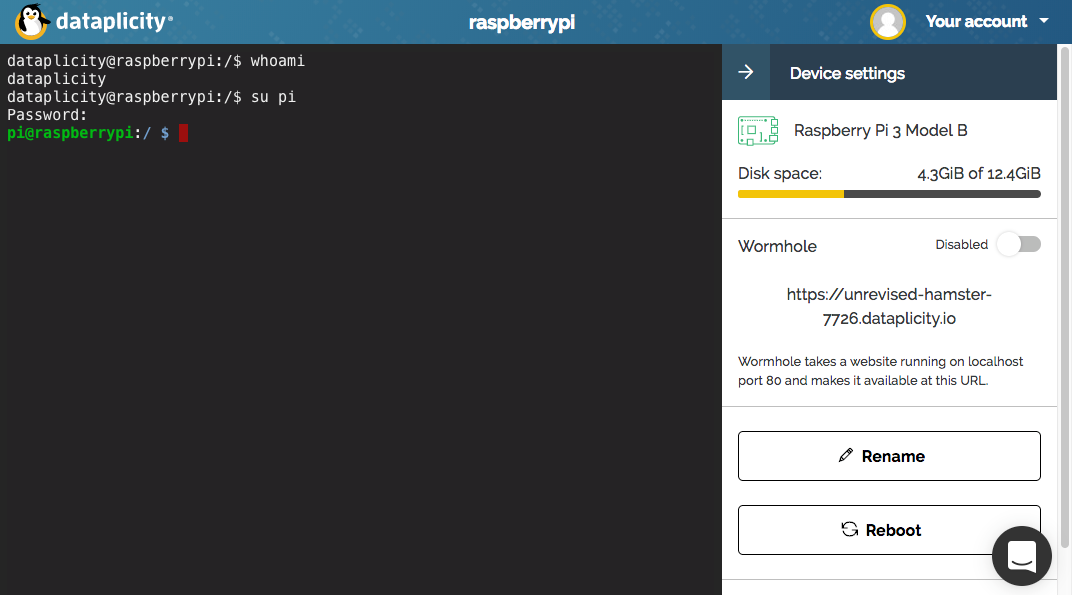Viewport: 1072px width, 595px height.
Task: Click the refresh icon on Reboot
Action: (x=849, y=529)
